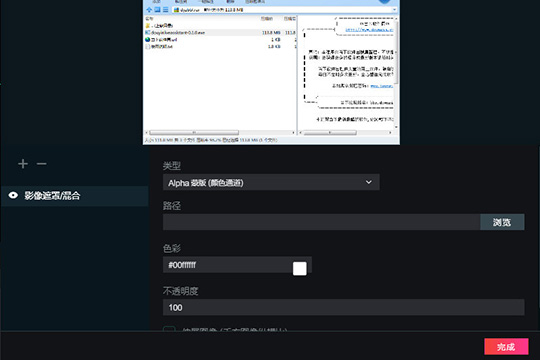Image resolution: width=540 pixels, height=360 pixels.
Task: Click the blue view-mode icon beside the up arrow
Action: coord(157,10)
